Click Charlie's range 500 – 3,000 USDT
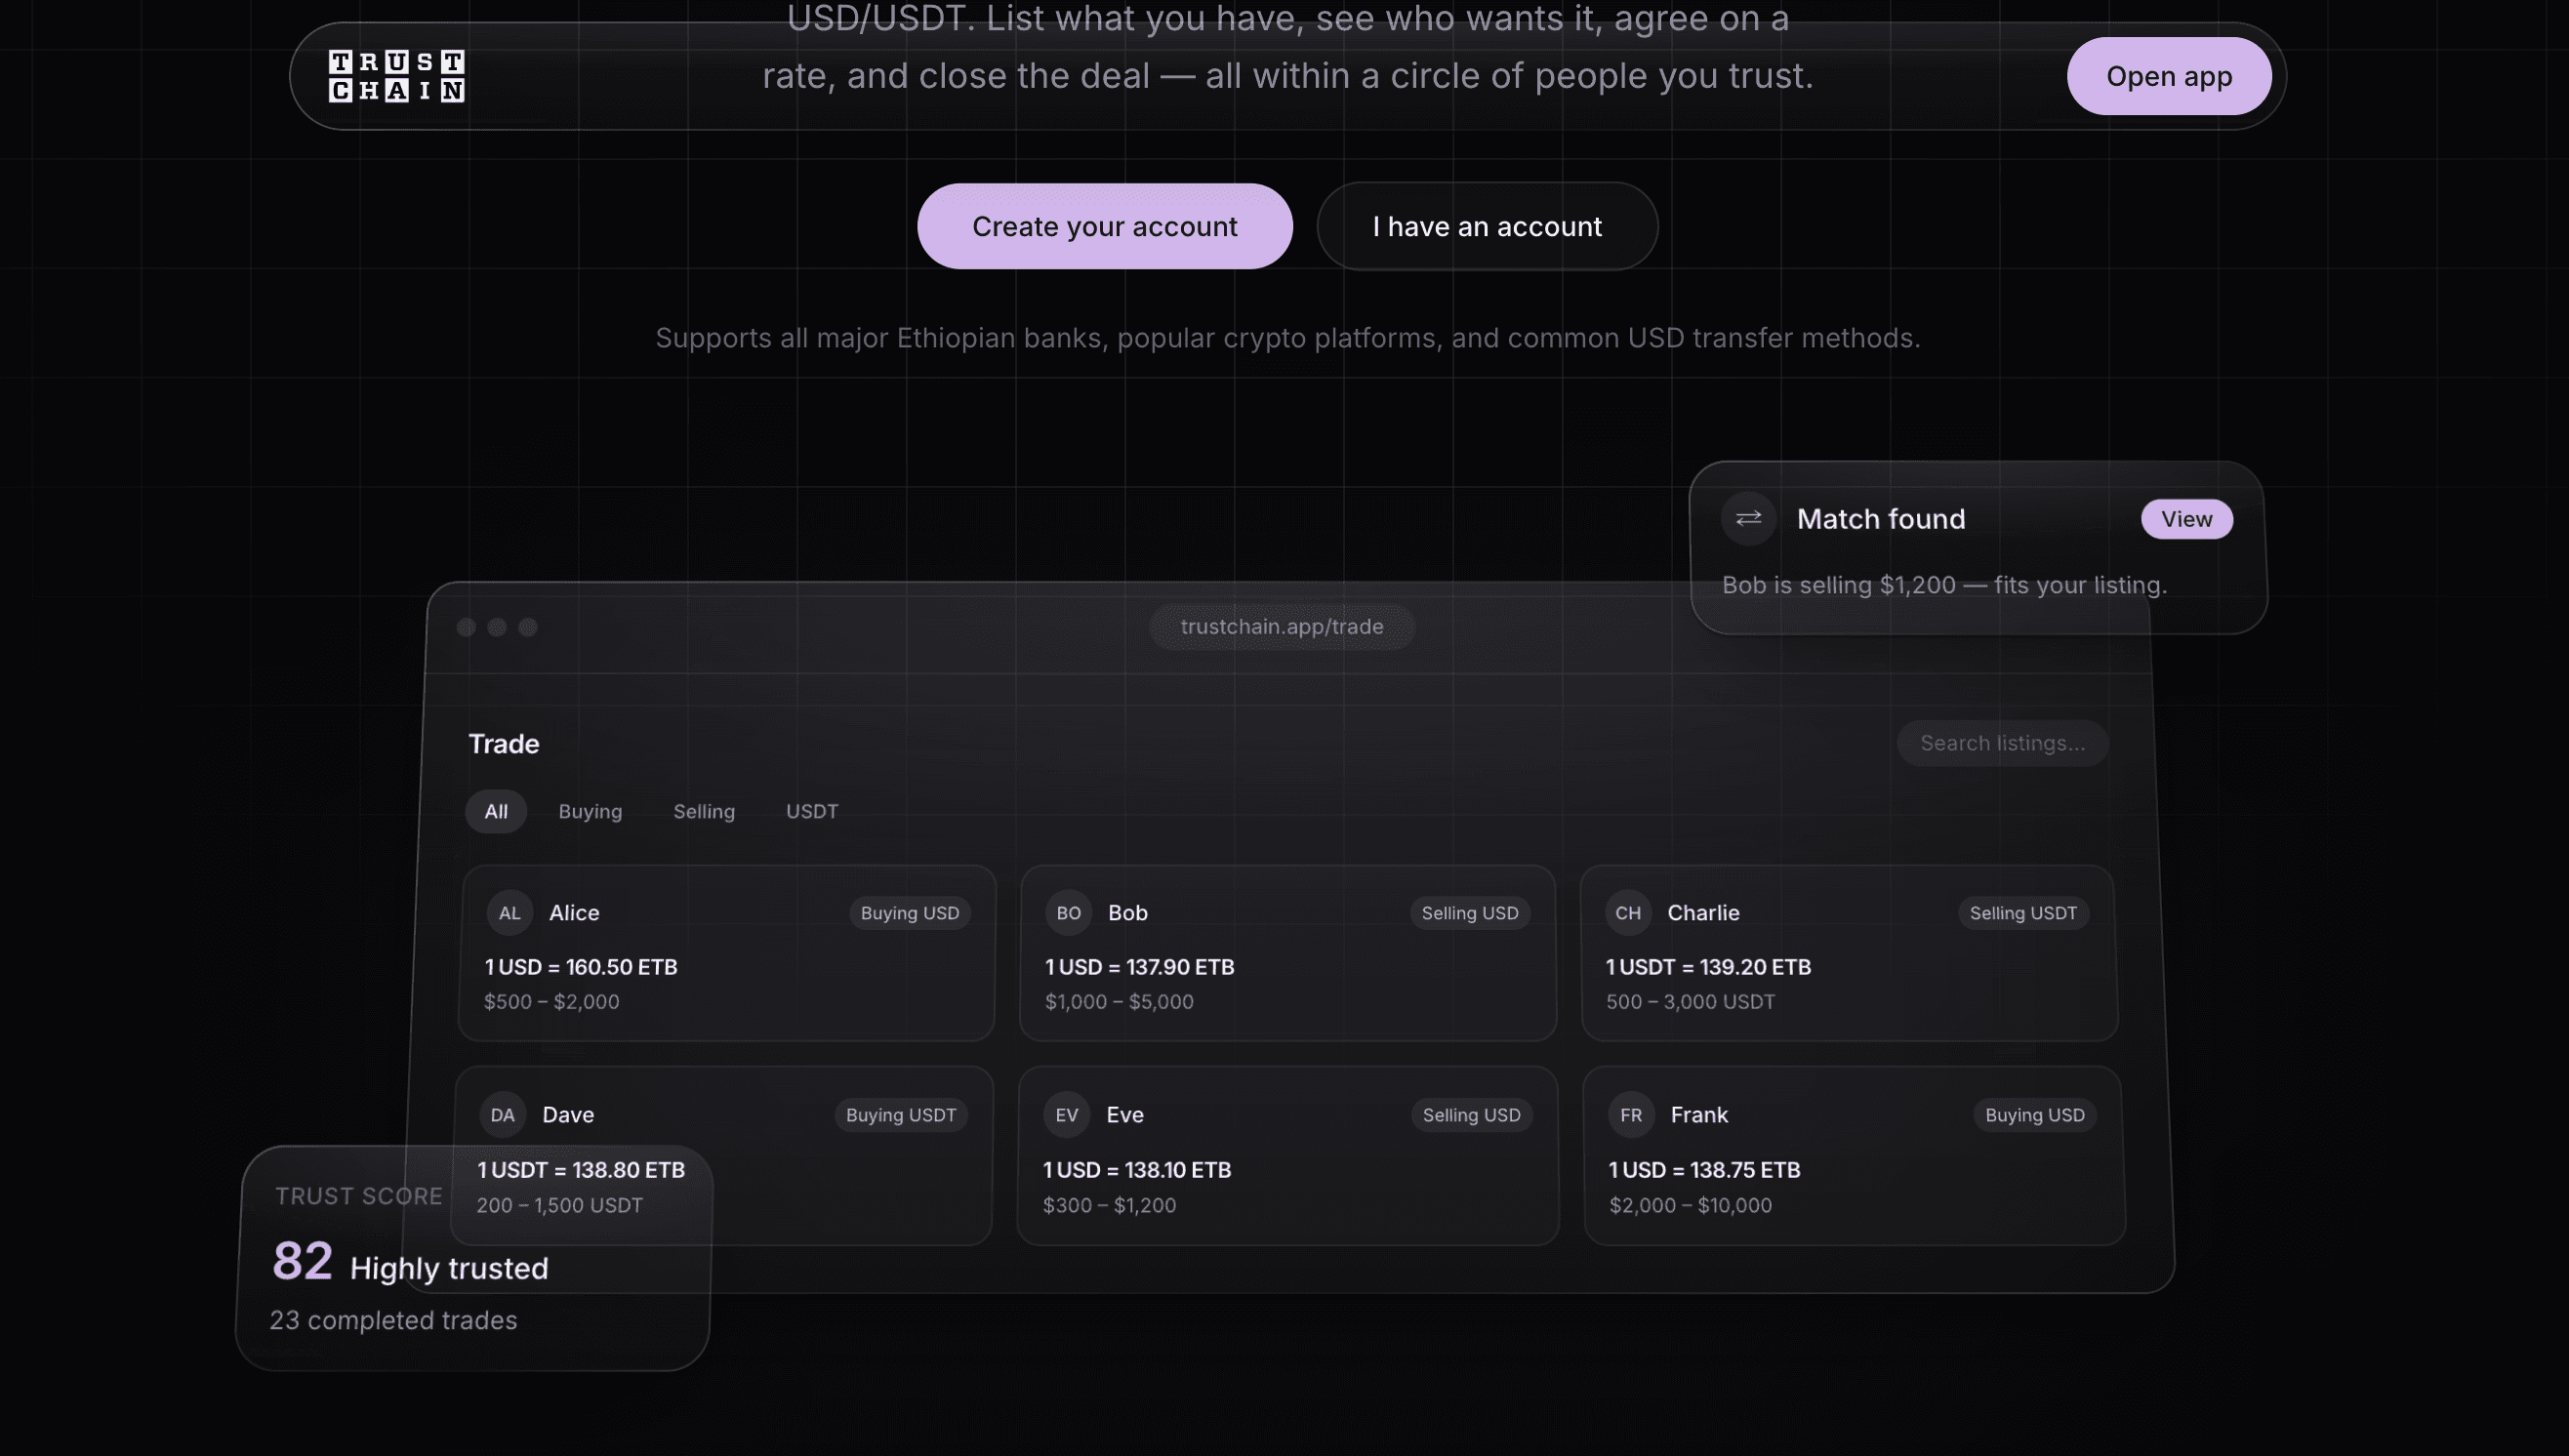This screenshot has width=2569, height=1456. click(x=1690, y=1002)
